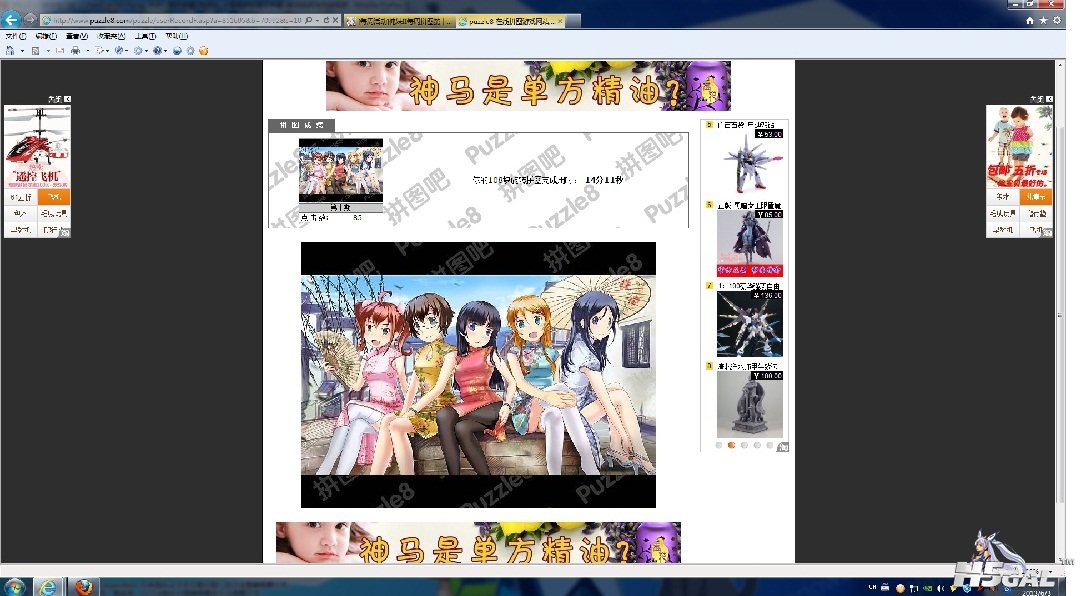This screenshot has width=1080, height=596.
Task: Click the volume speaker icon in system tray
Action: point(940,588)
